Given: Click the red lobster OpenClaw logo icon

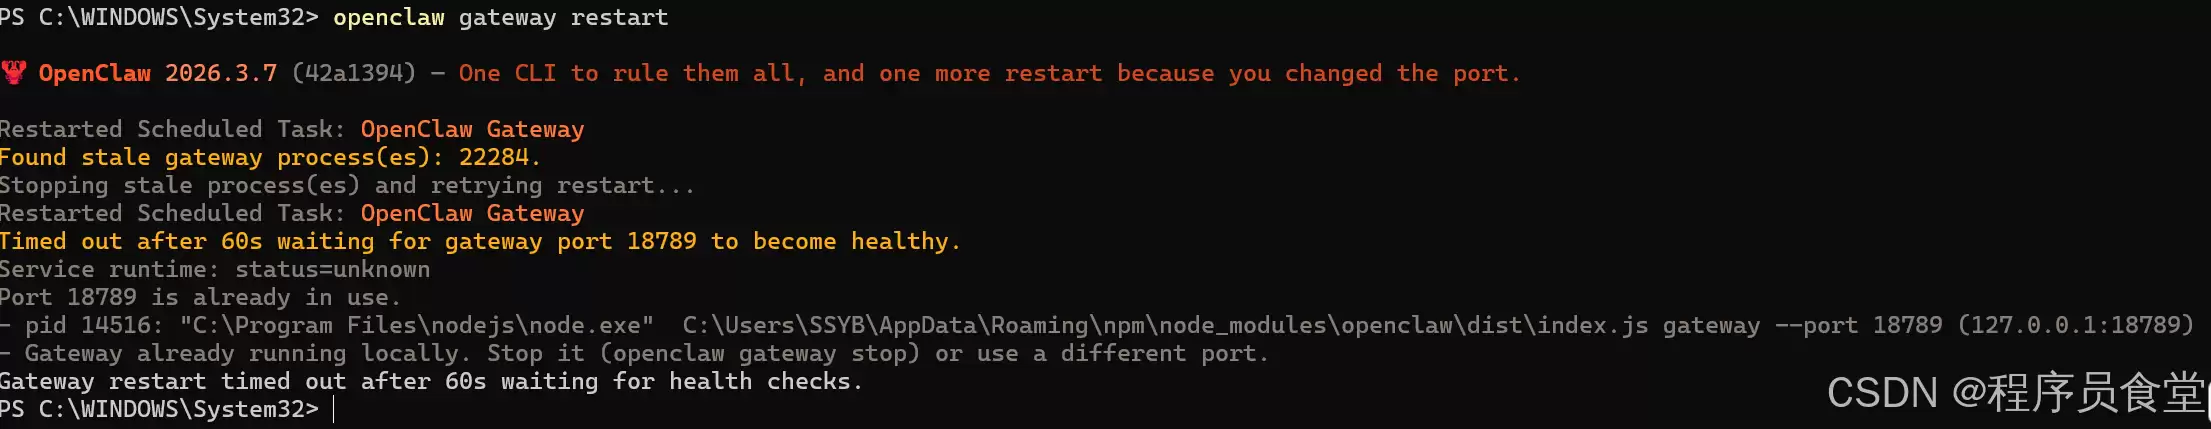Looking at the screenshot, I should [x=14, y=73].
